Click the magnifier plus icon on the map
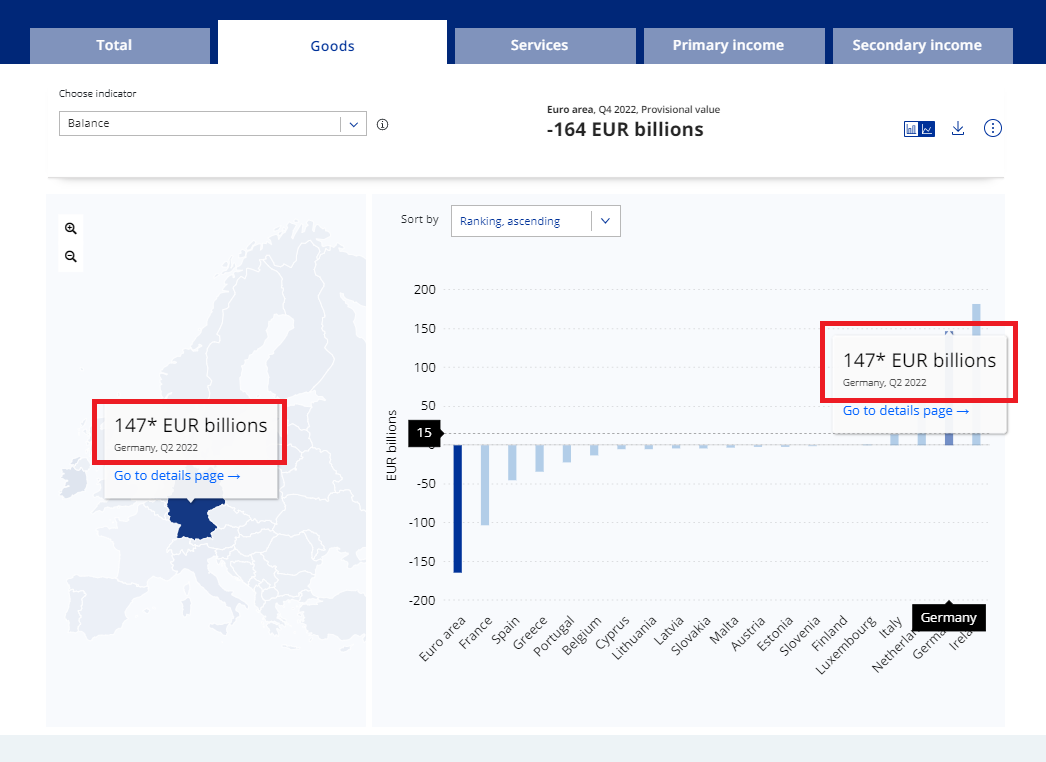 point(70,228)
